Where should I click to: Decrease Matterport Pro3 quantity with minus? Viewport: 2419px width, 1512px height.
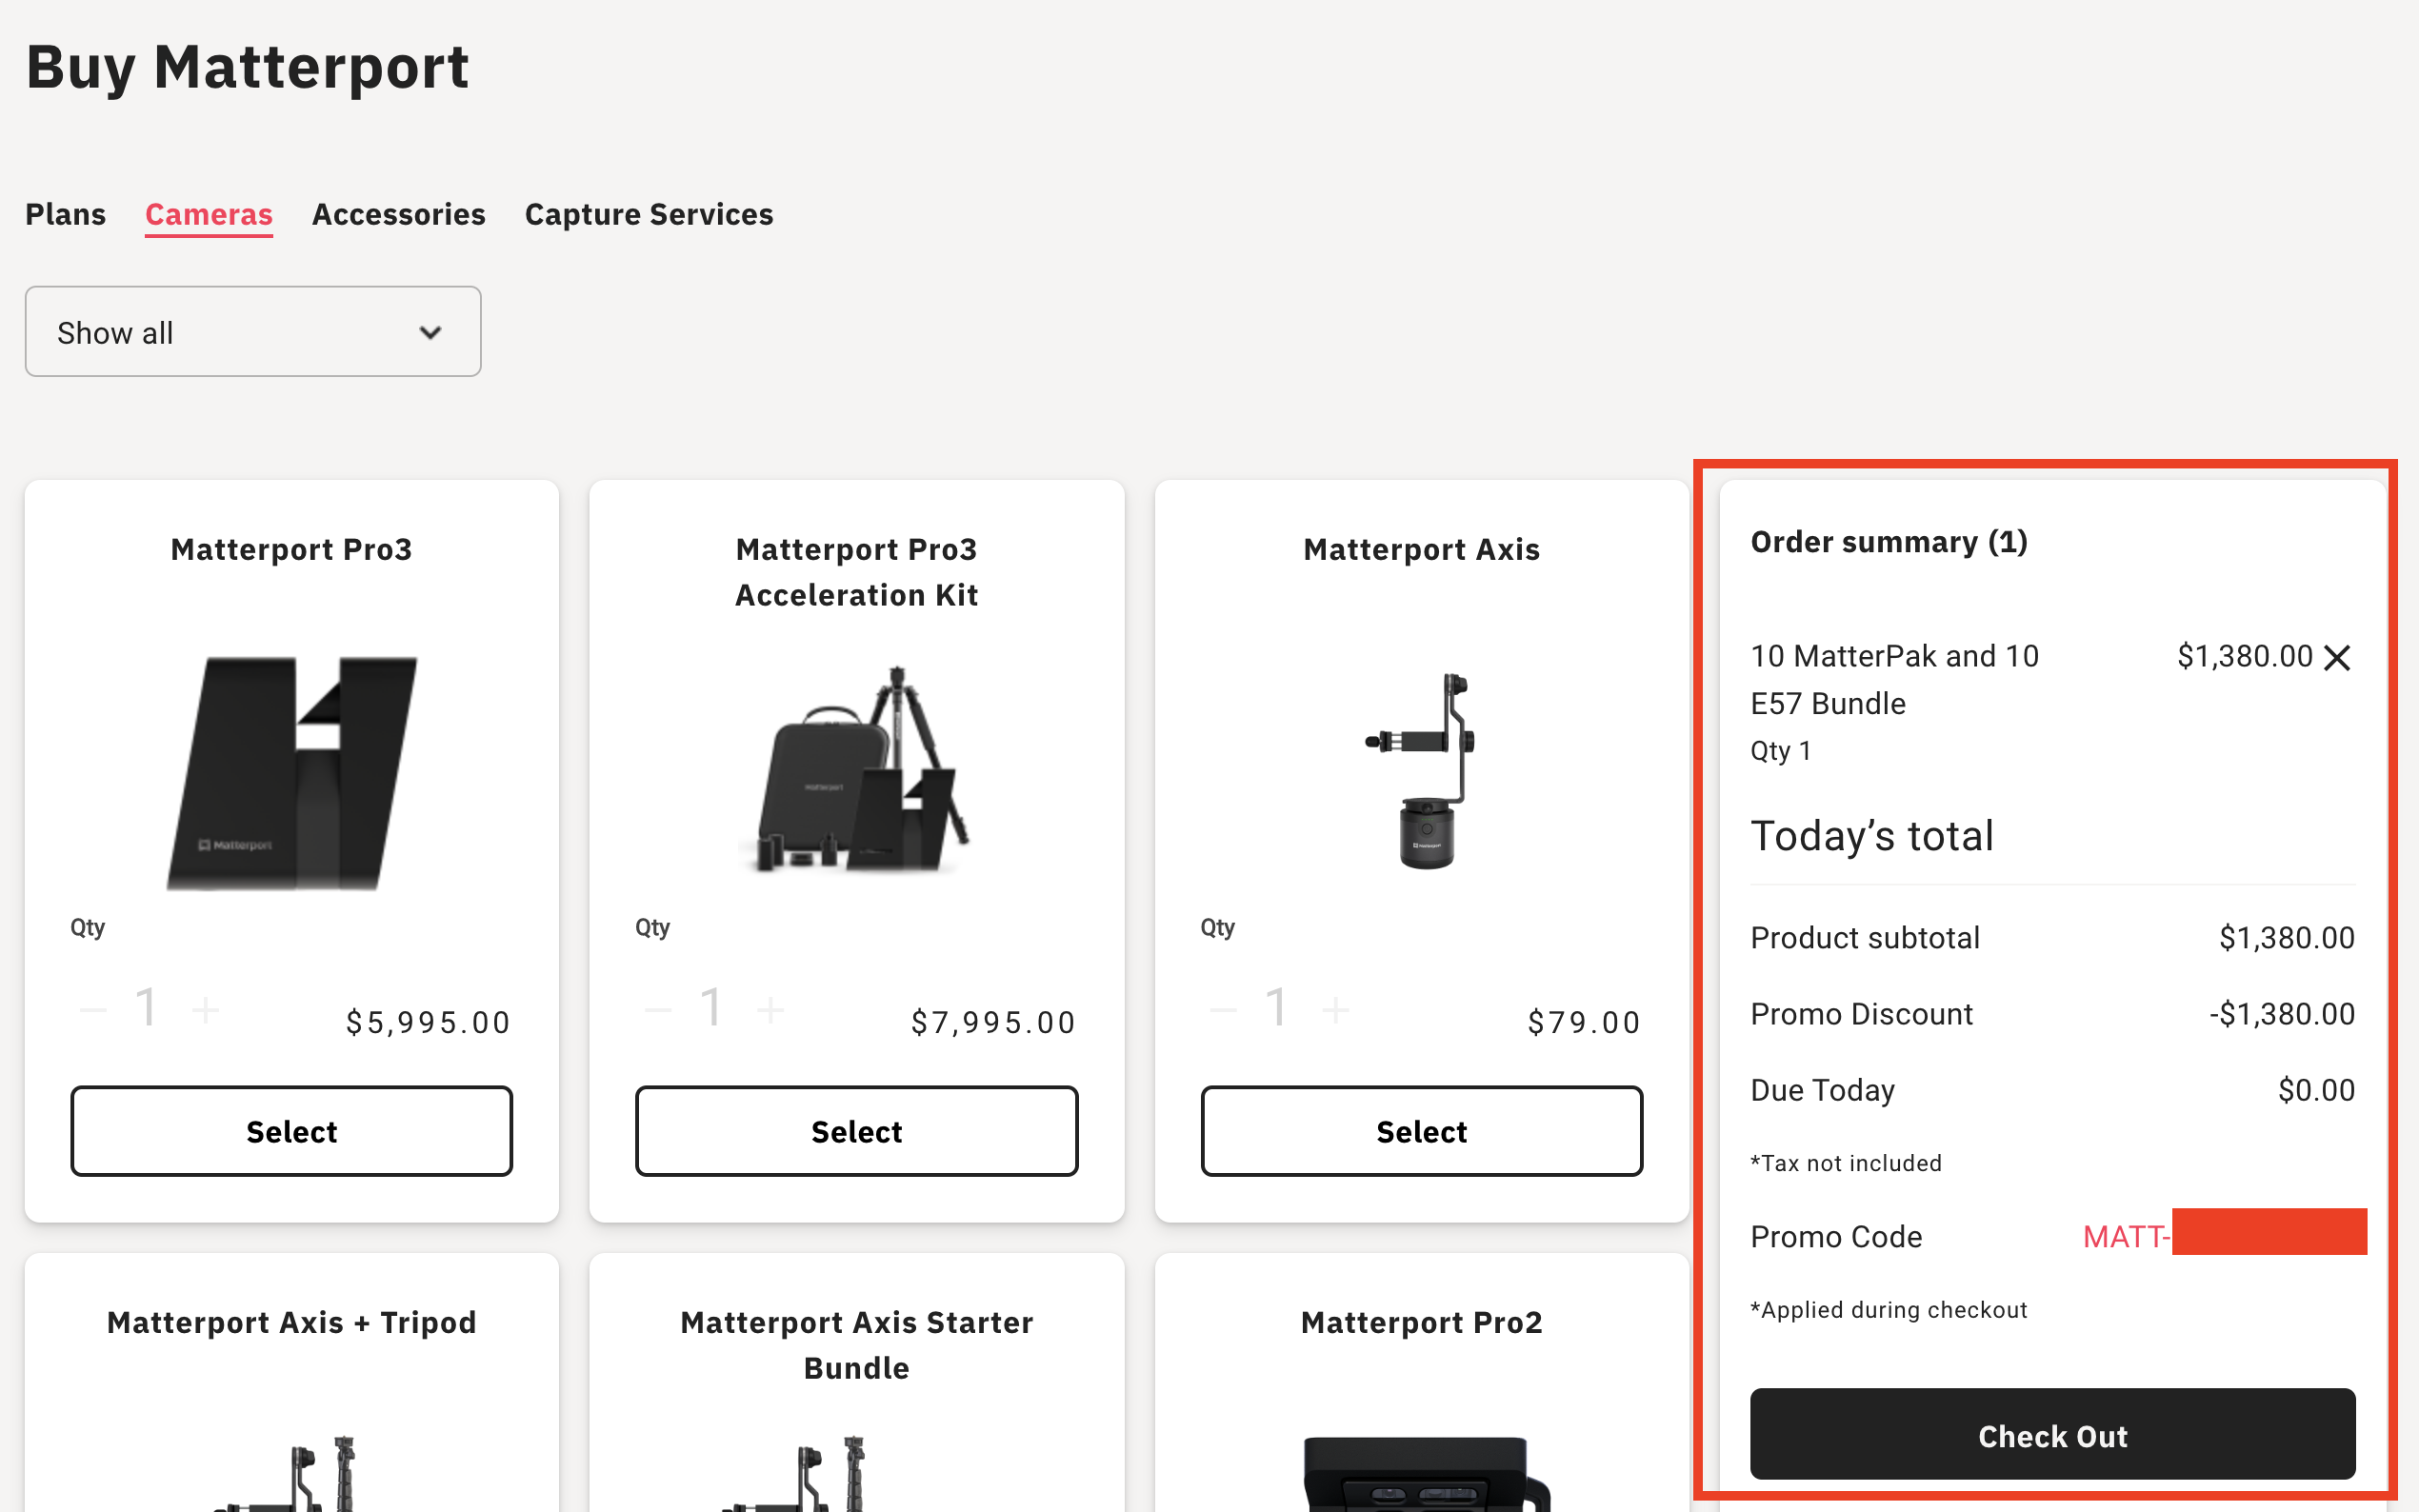pos(94,1009)
